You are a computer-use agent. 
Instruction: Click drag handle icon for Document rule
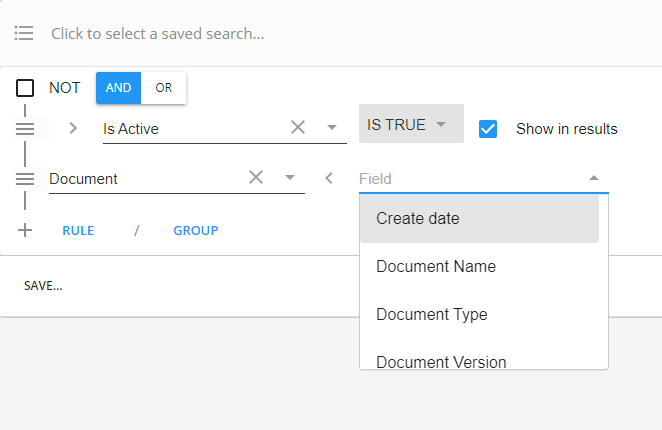[25, 179]
